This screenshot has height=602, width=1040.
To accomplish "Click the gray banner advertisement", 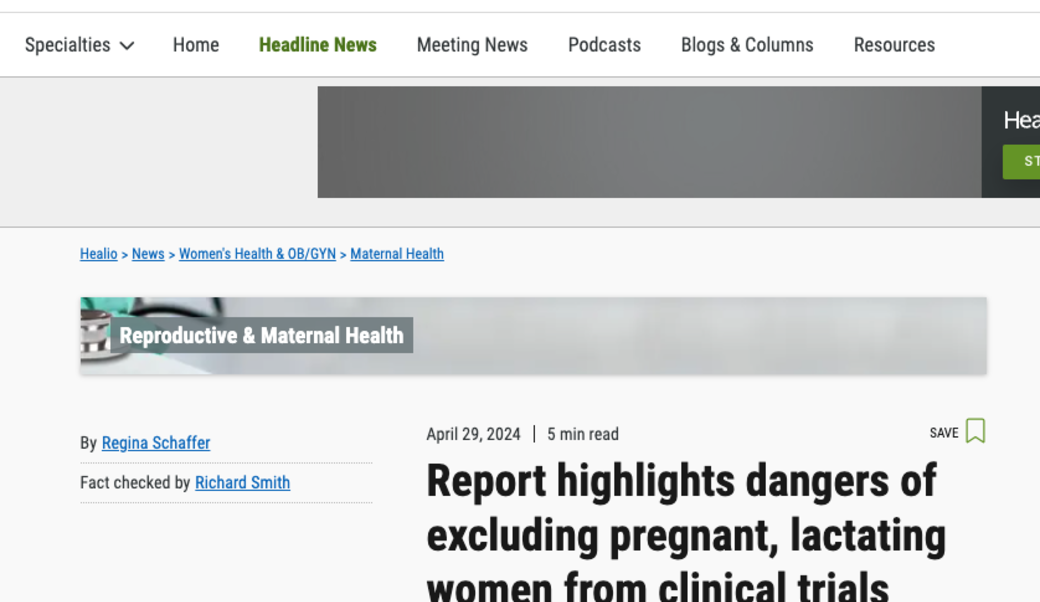I will point(648,142).
